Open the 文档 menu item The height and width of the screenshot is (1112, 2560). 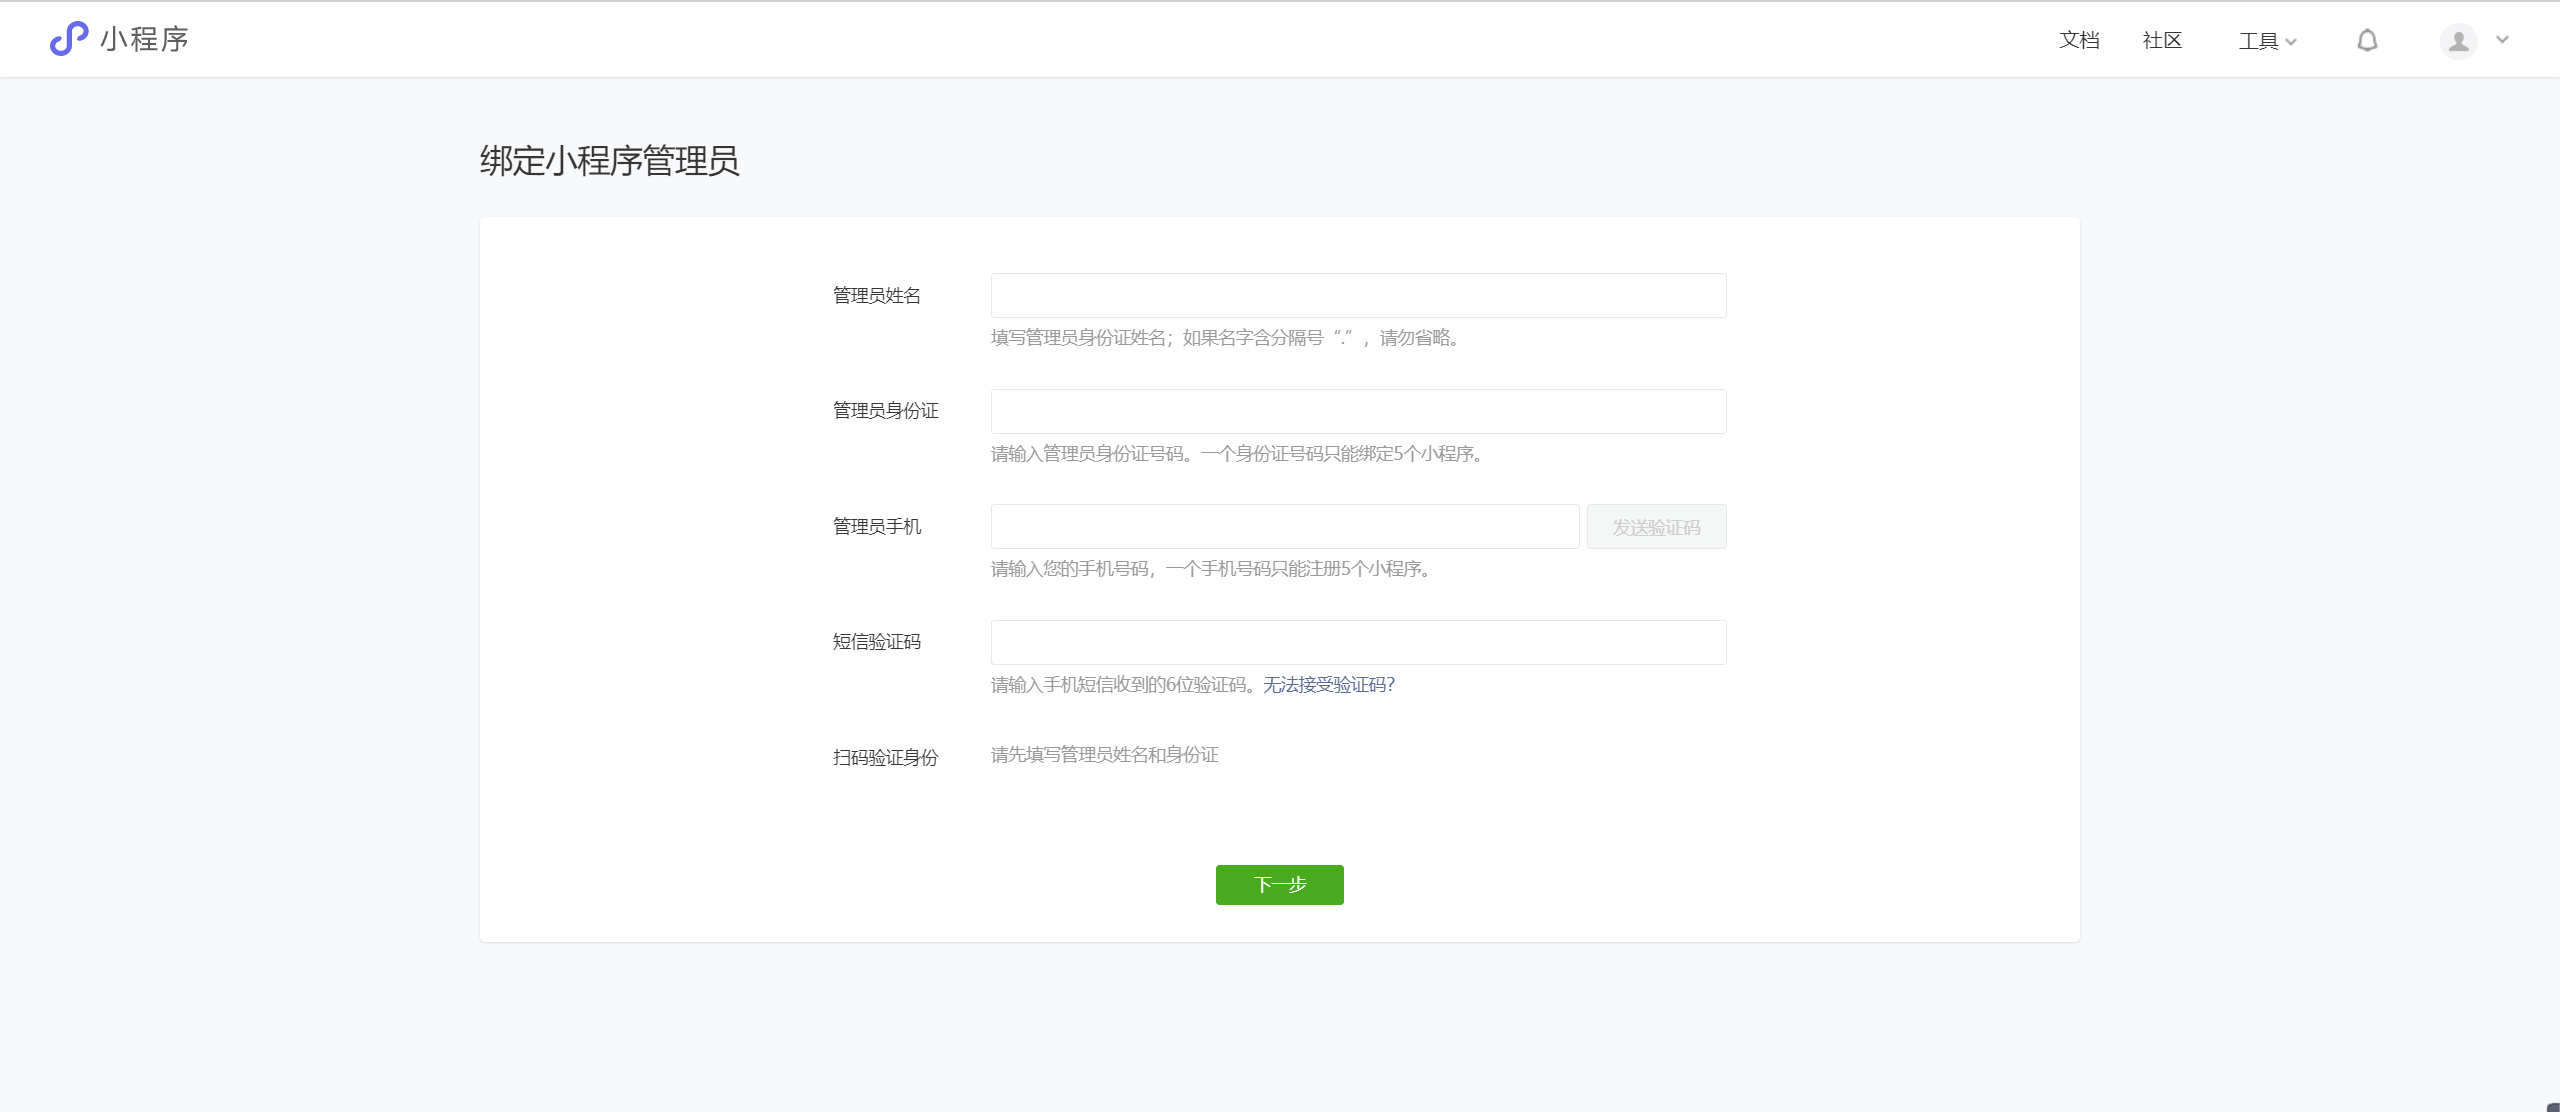[2079, 40]
